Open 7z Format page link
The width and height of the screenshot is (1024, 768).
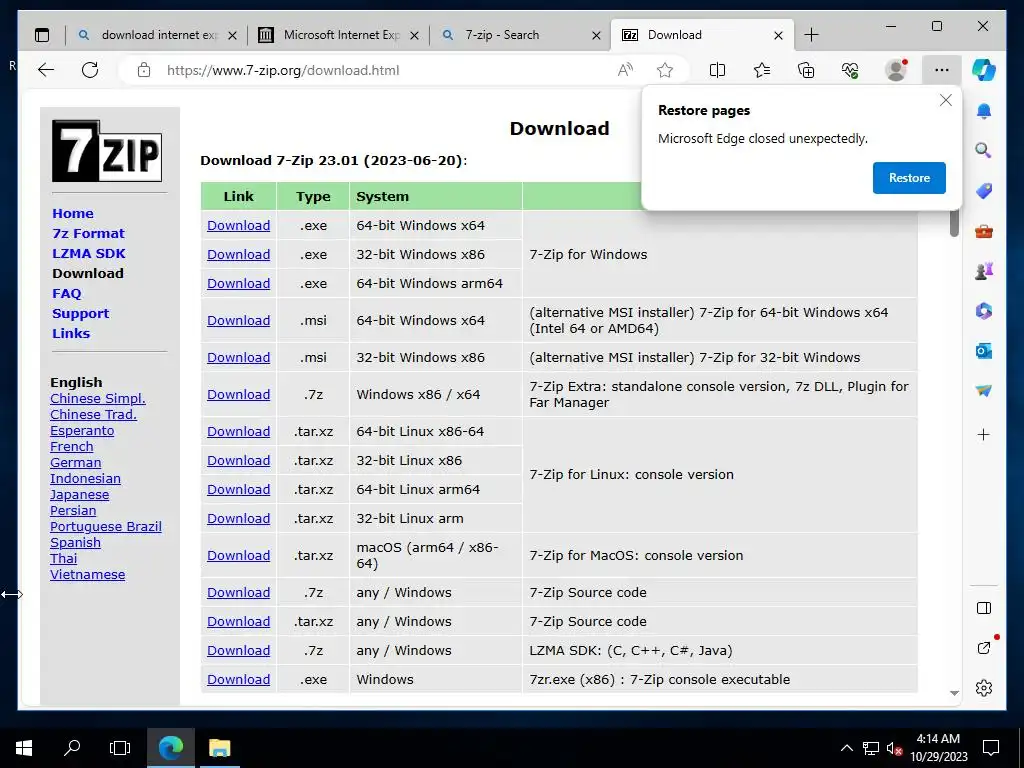click(88, 233)
